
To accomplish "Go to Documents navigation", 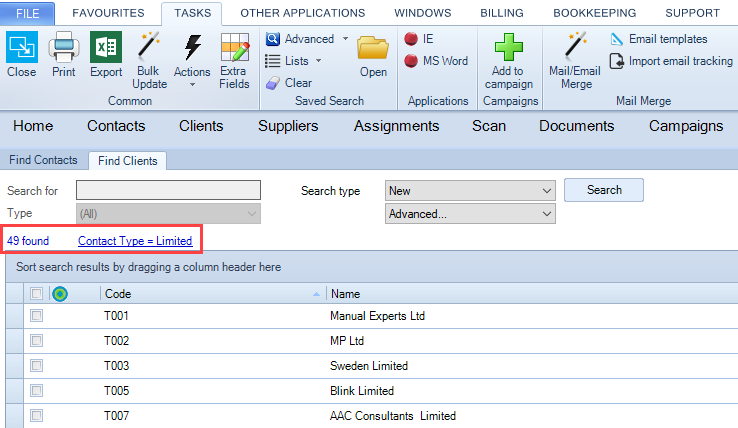I will [x=577, y=126].
